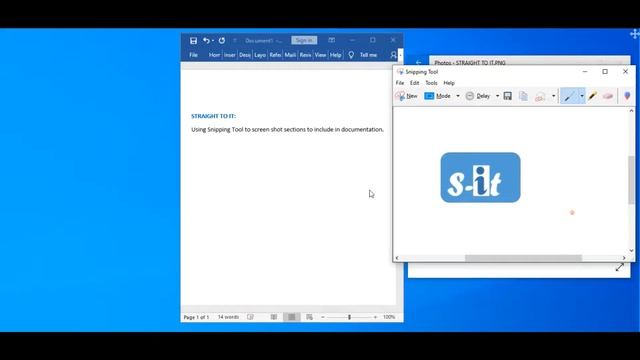
Task: Click the scroll left arrow in Snipping Tool
Action: 397,258
